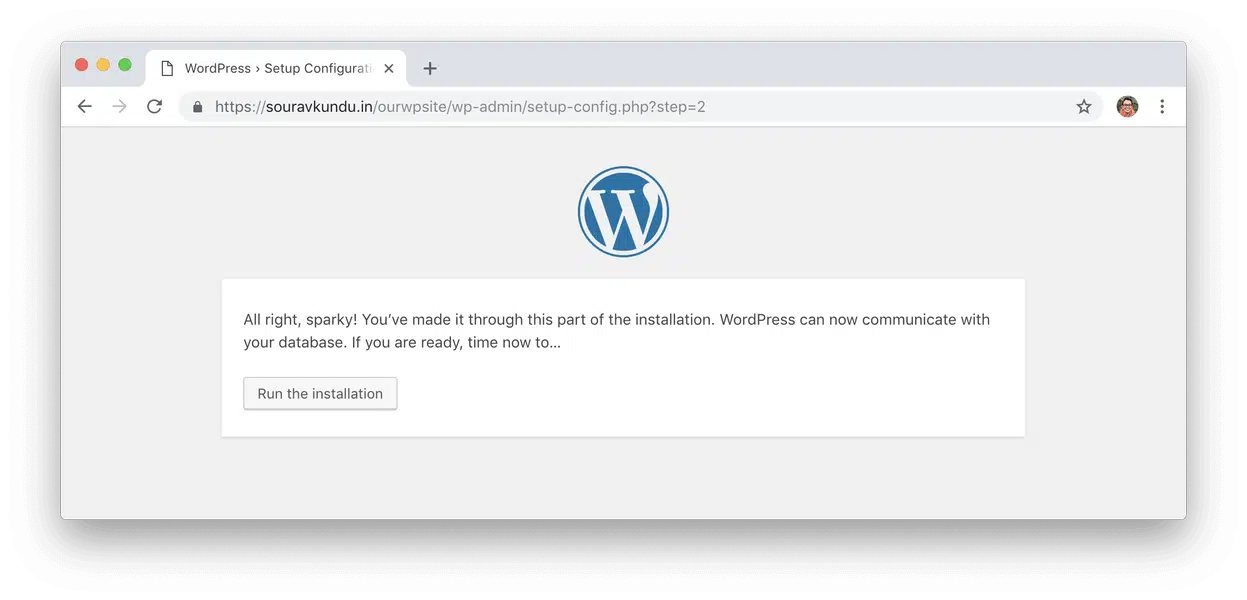Image resolution: width=1247 pixels, height=600 pixels.
Task: Click the browser forward arrow
Action: click(120, 106)
